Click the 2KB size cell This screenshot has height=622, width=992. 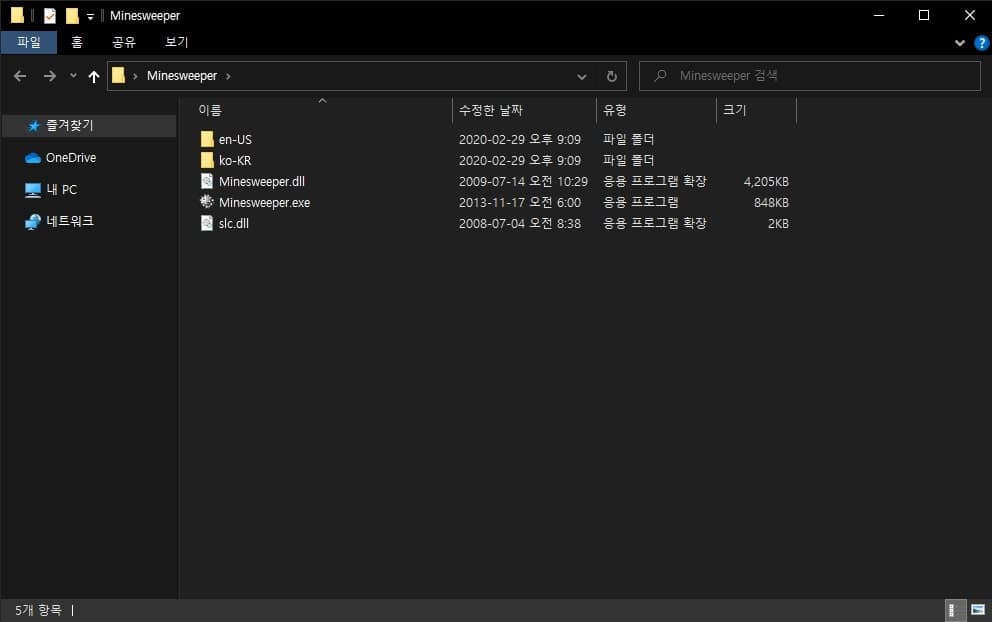coord(778,223)
